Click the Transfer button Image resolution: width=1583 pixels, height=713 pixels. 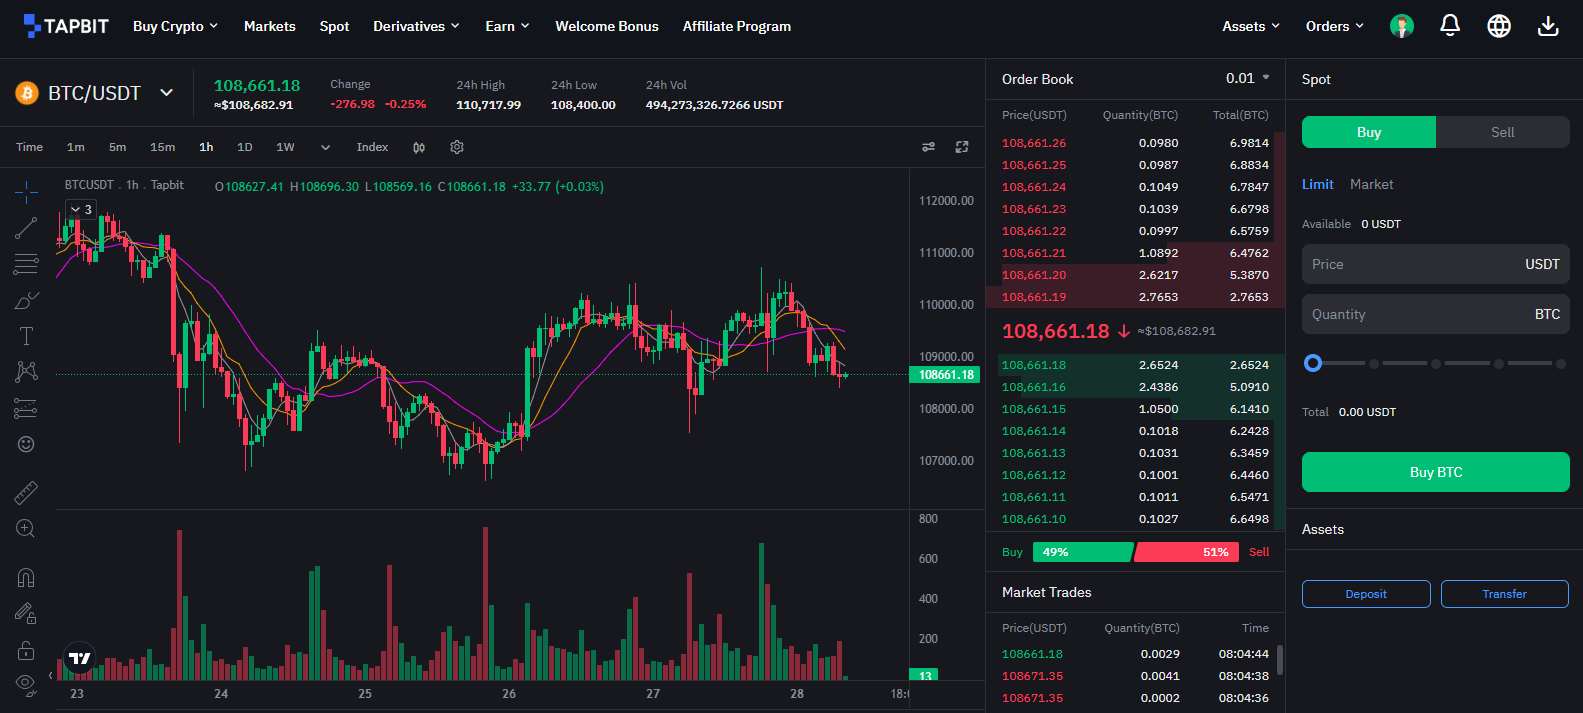(x=1505, y=594)
